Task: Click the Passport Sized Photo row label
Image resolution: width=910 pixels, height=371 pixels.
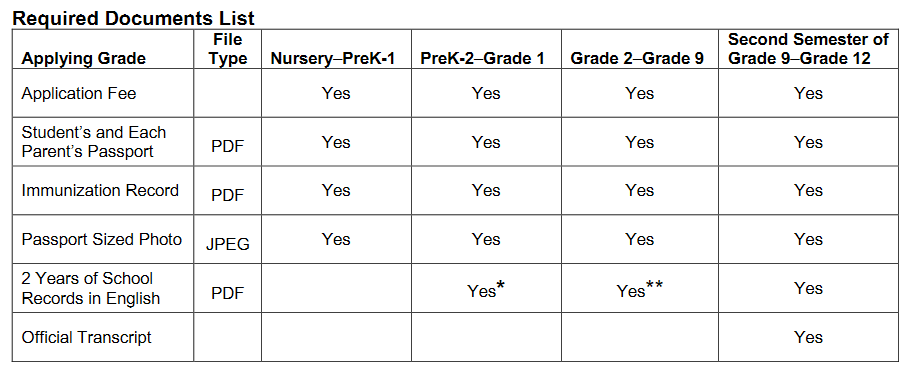Action: pos(102,239)
